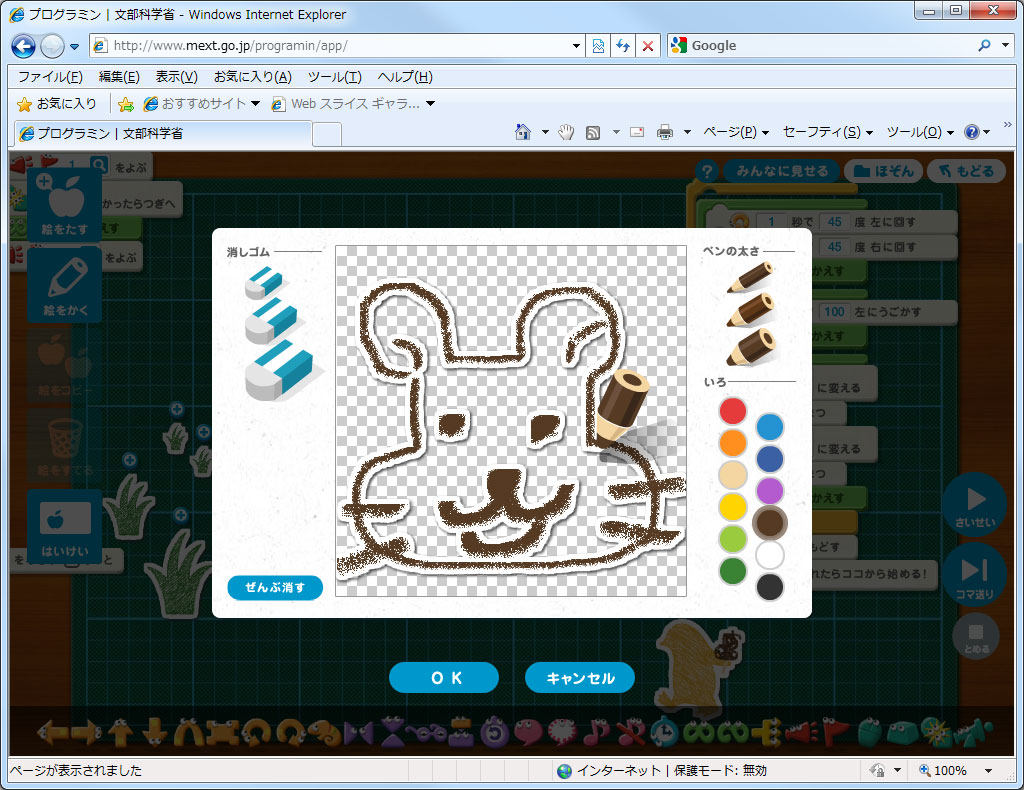Image resolution: width=1024 pixels, height=790 pixels.
Task: Select the プログラミン browser tab
Action: (x=163, y=133)
